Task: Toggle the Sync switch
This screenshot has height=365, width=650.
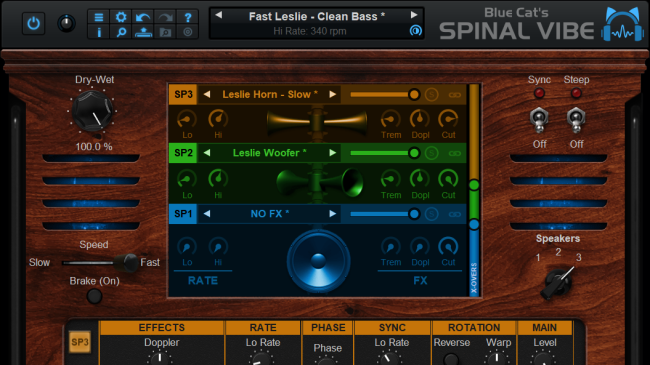Action: pyautogui.click(x=539, y=119)
